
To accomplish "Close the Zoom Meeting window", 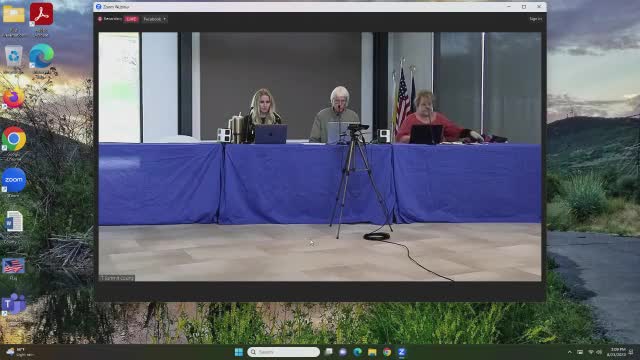I will tap(539, 7).
